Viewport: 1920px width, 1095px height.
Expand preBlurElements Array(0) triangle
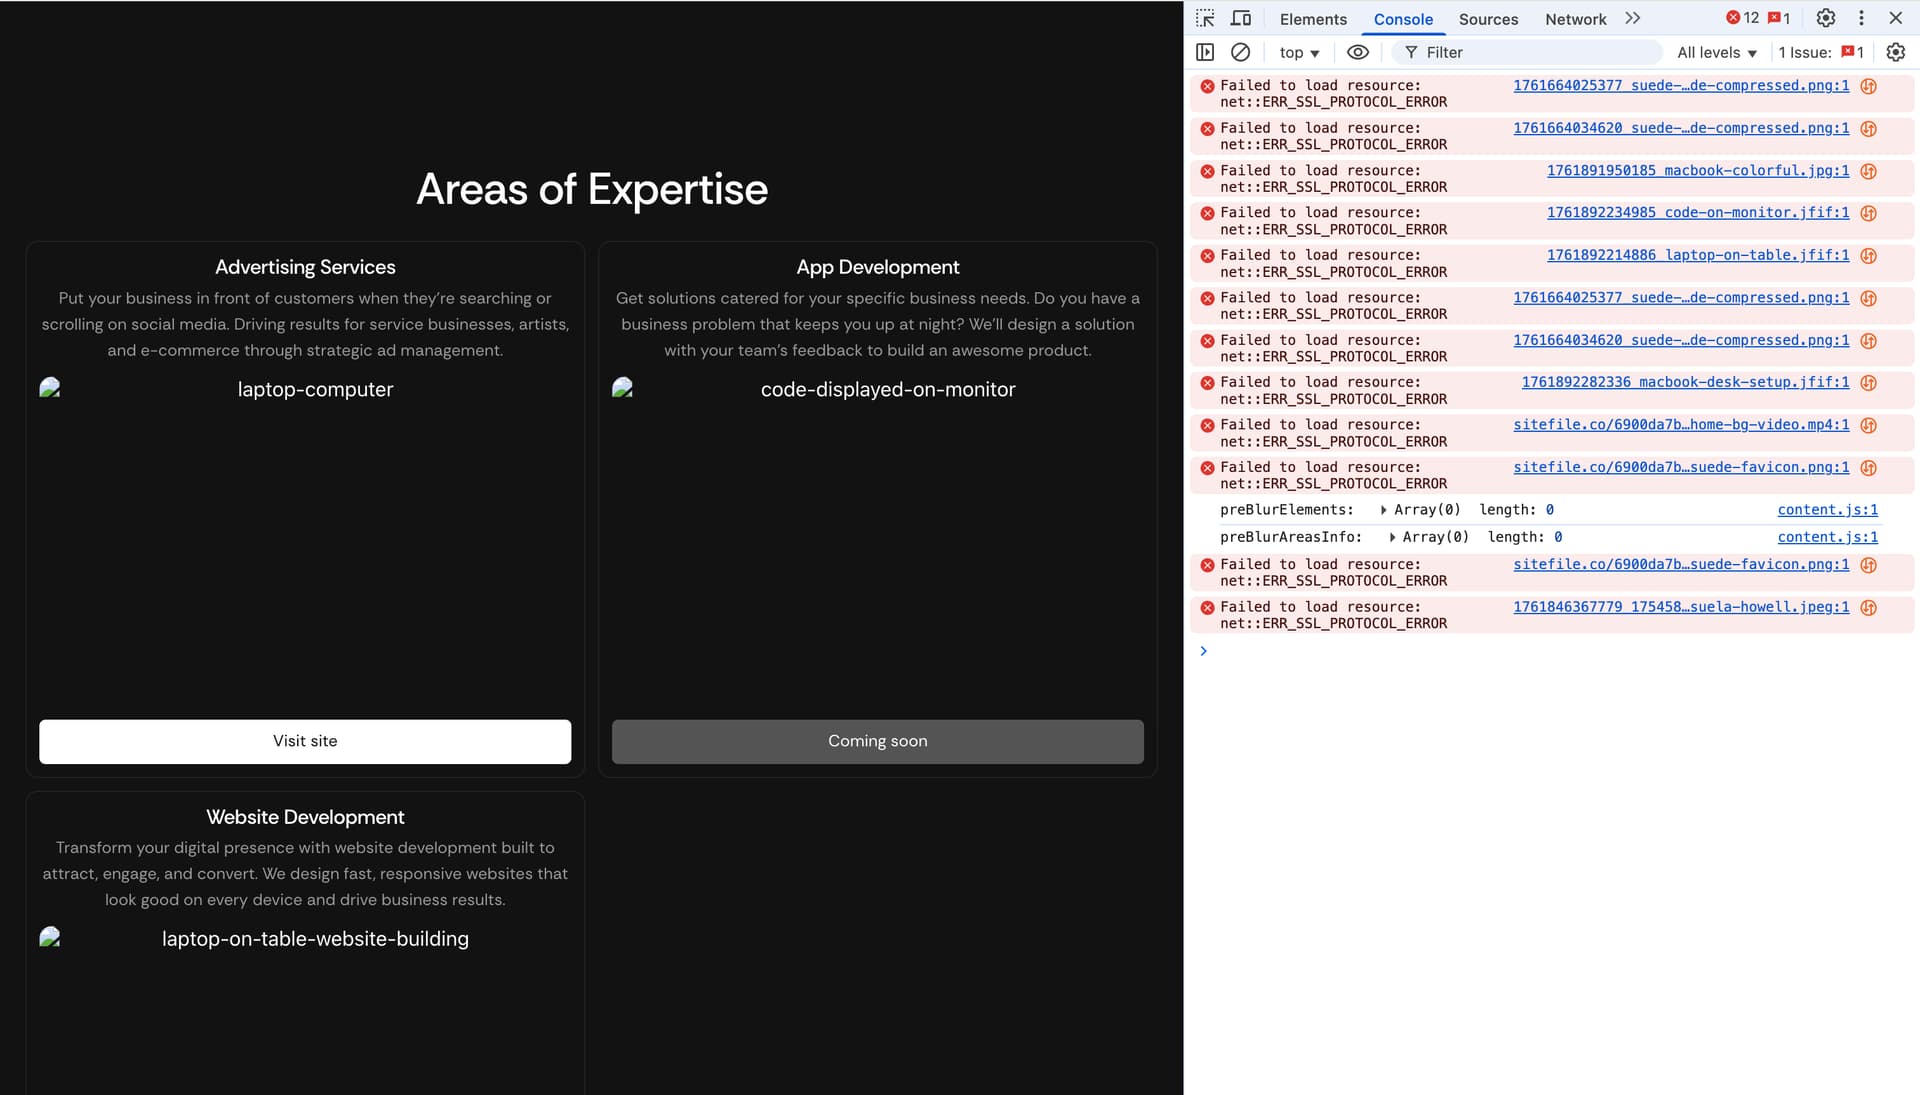(1383, 510)
